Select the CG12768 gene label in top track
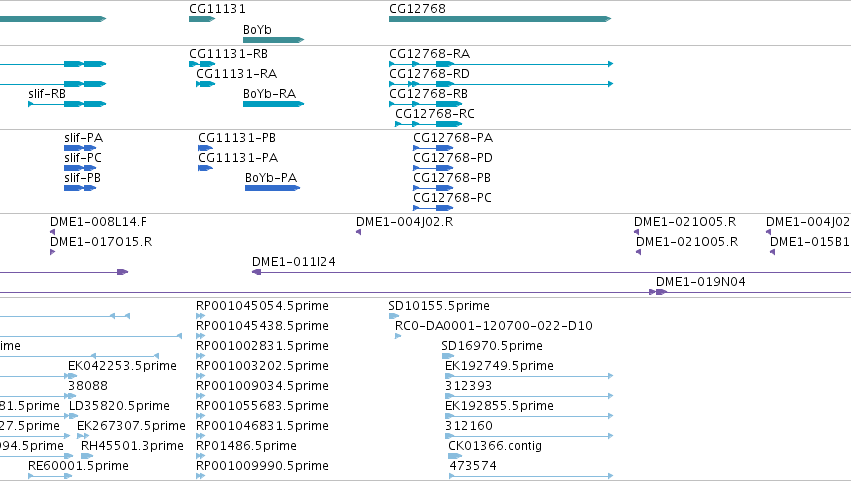This screenshot has height=481, width=851. 417,9
